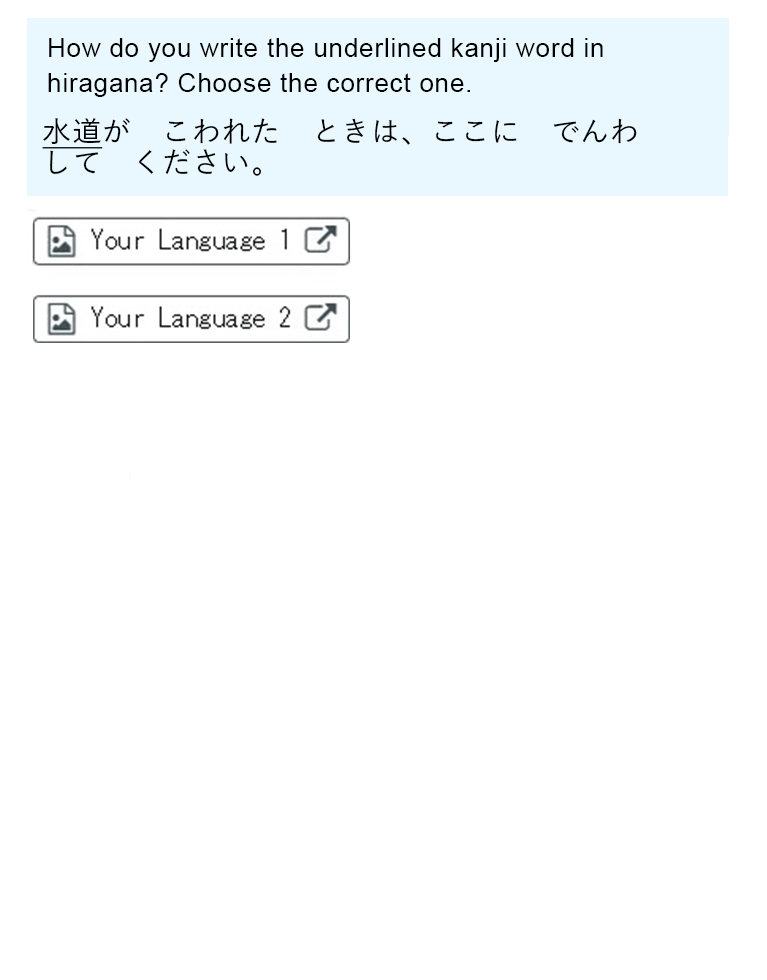Click the phrase ときは、 in the sentence
Screen dimensions: 767x980
[x=364, y=132]
